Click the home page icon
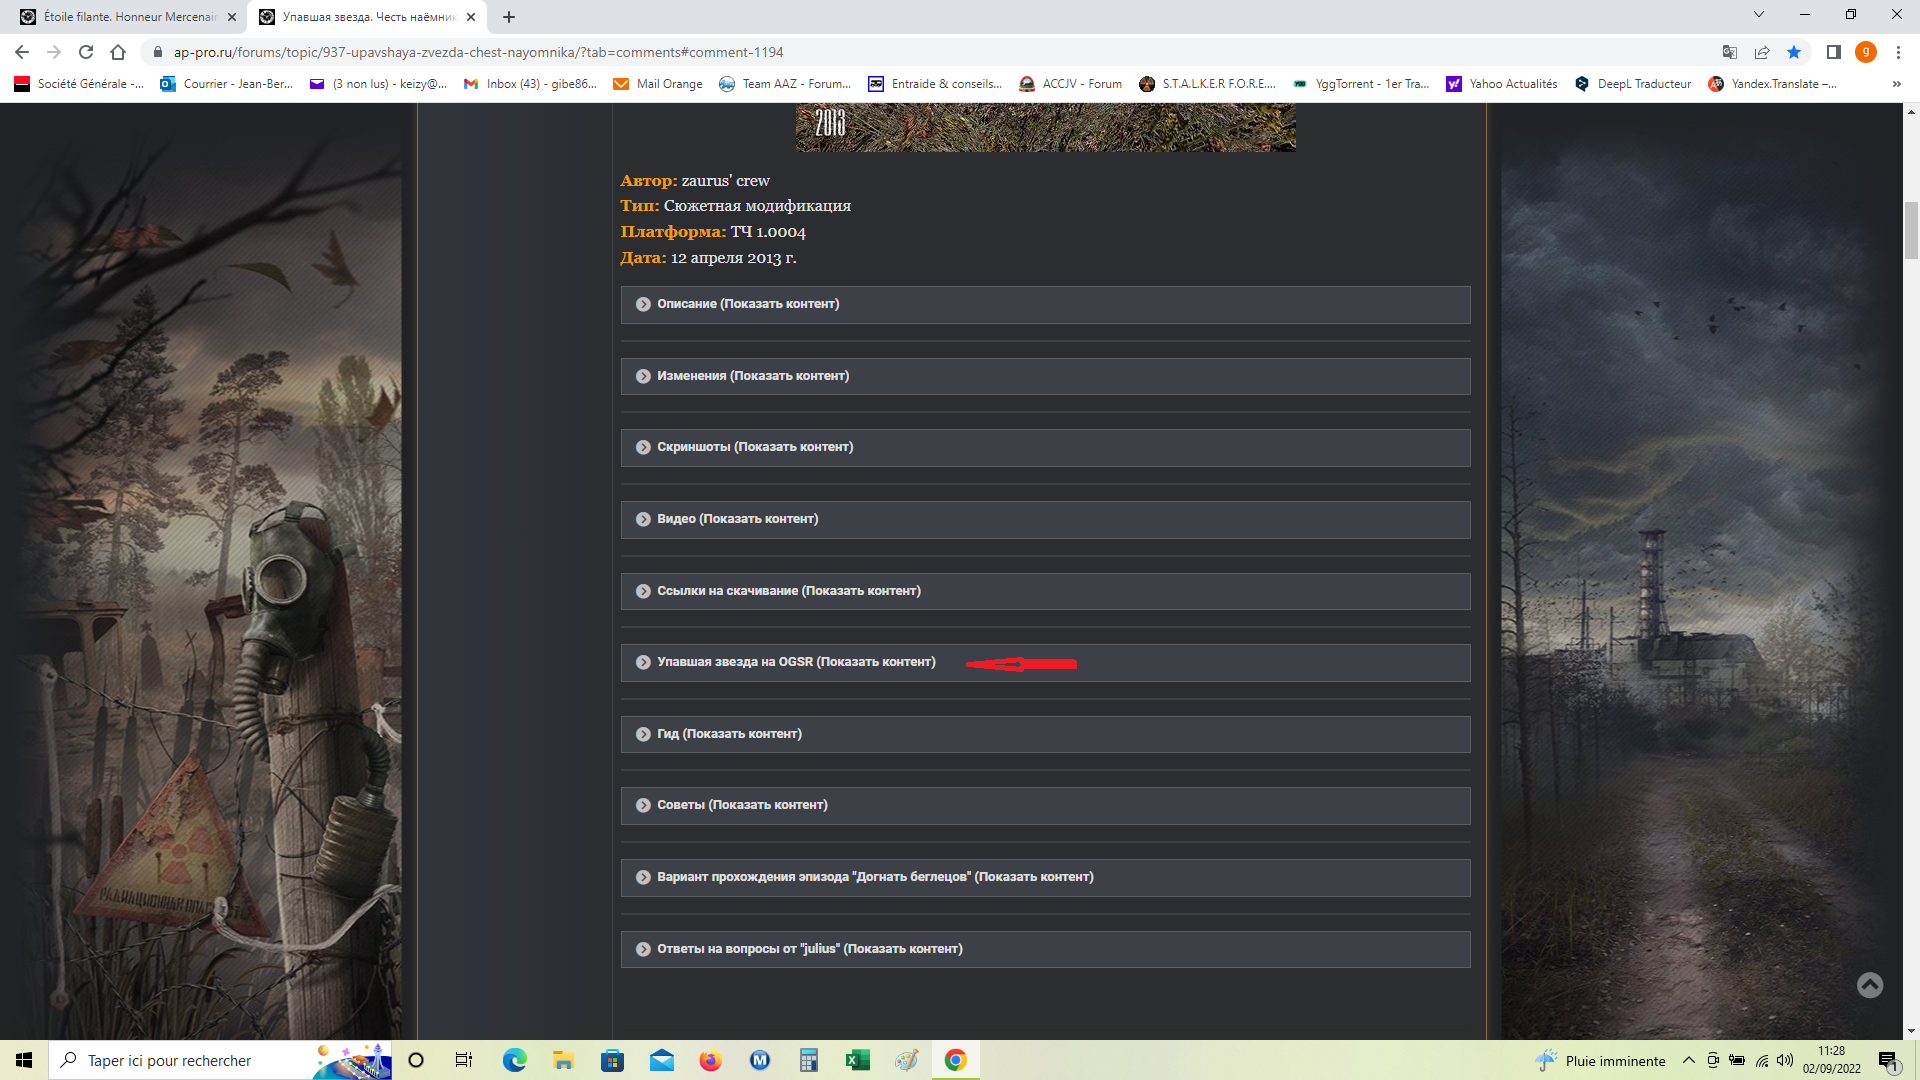The image size is (1920, 1080). pyautogui.click(x=118, y=52)
